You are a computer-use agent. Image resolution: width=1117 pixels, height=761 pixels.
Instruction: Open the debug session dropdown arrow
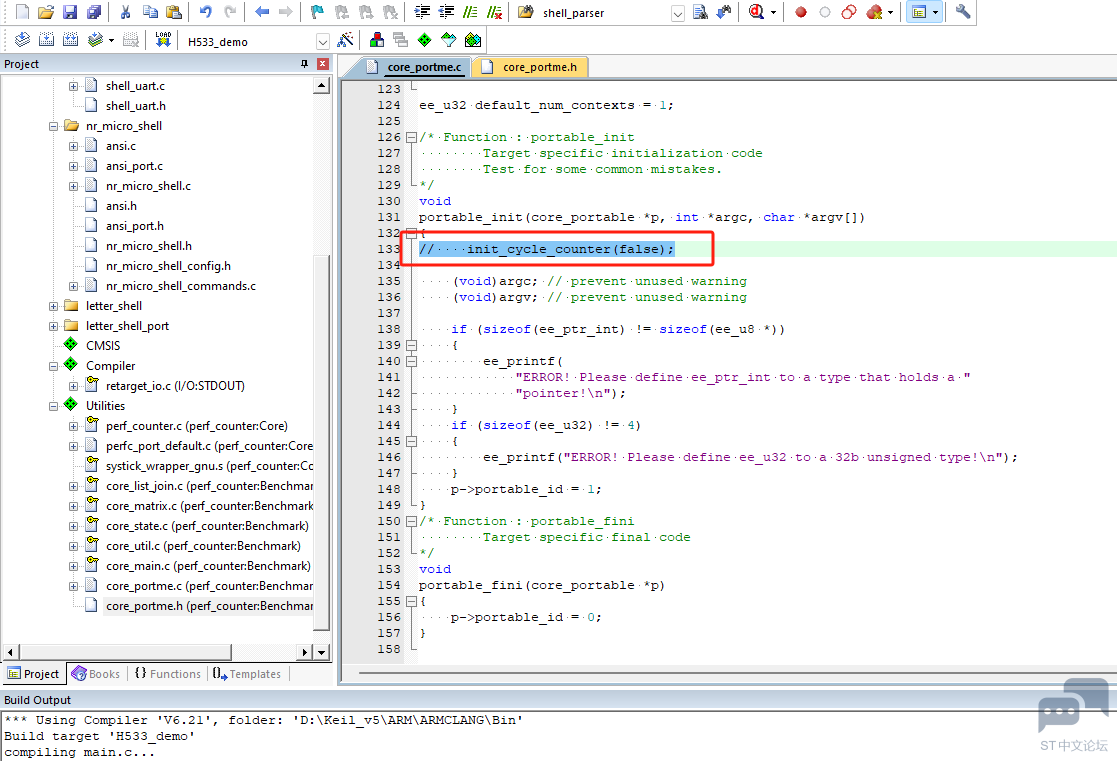click(x=773, y=12)
